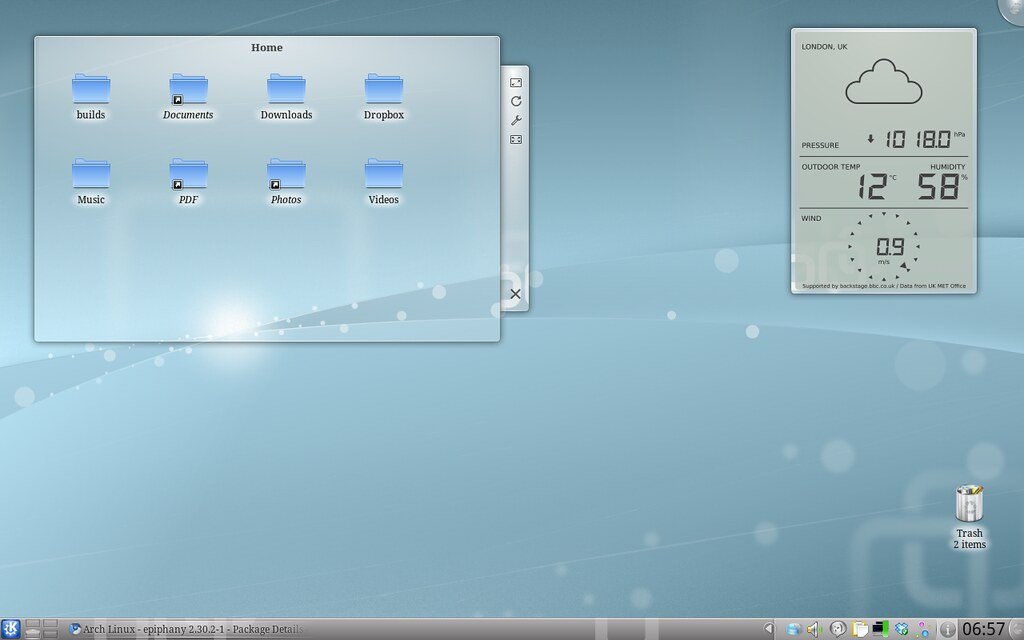Click the digital clock showing 06:57
Image resolution: width=1024 pixels, height=640 pixels.
(x=982, y=629)
